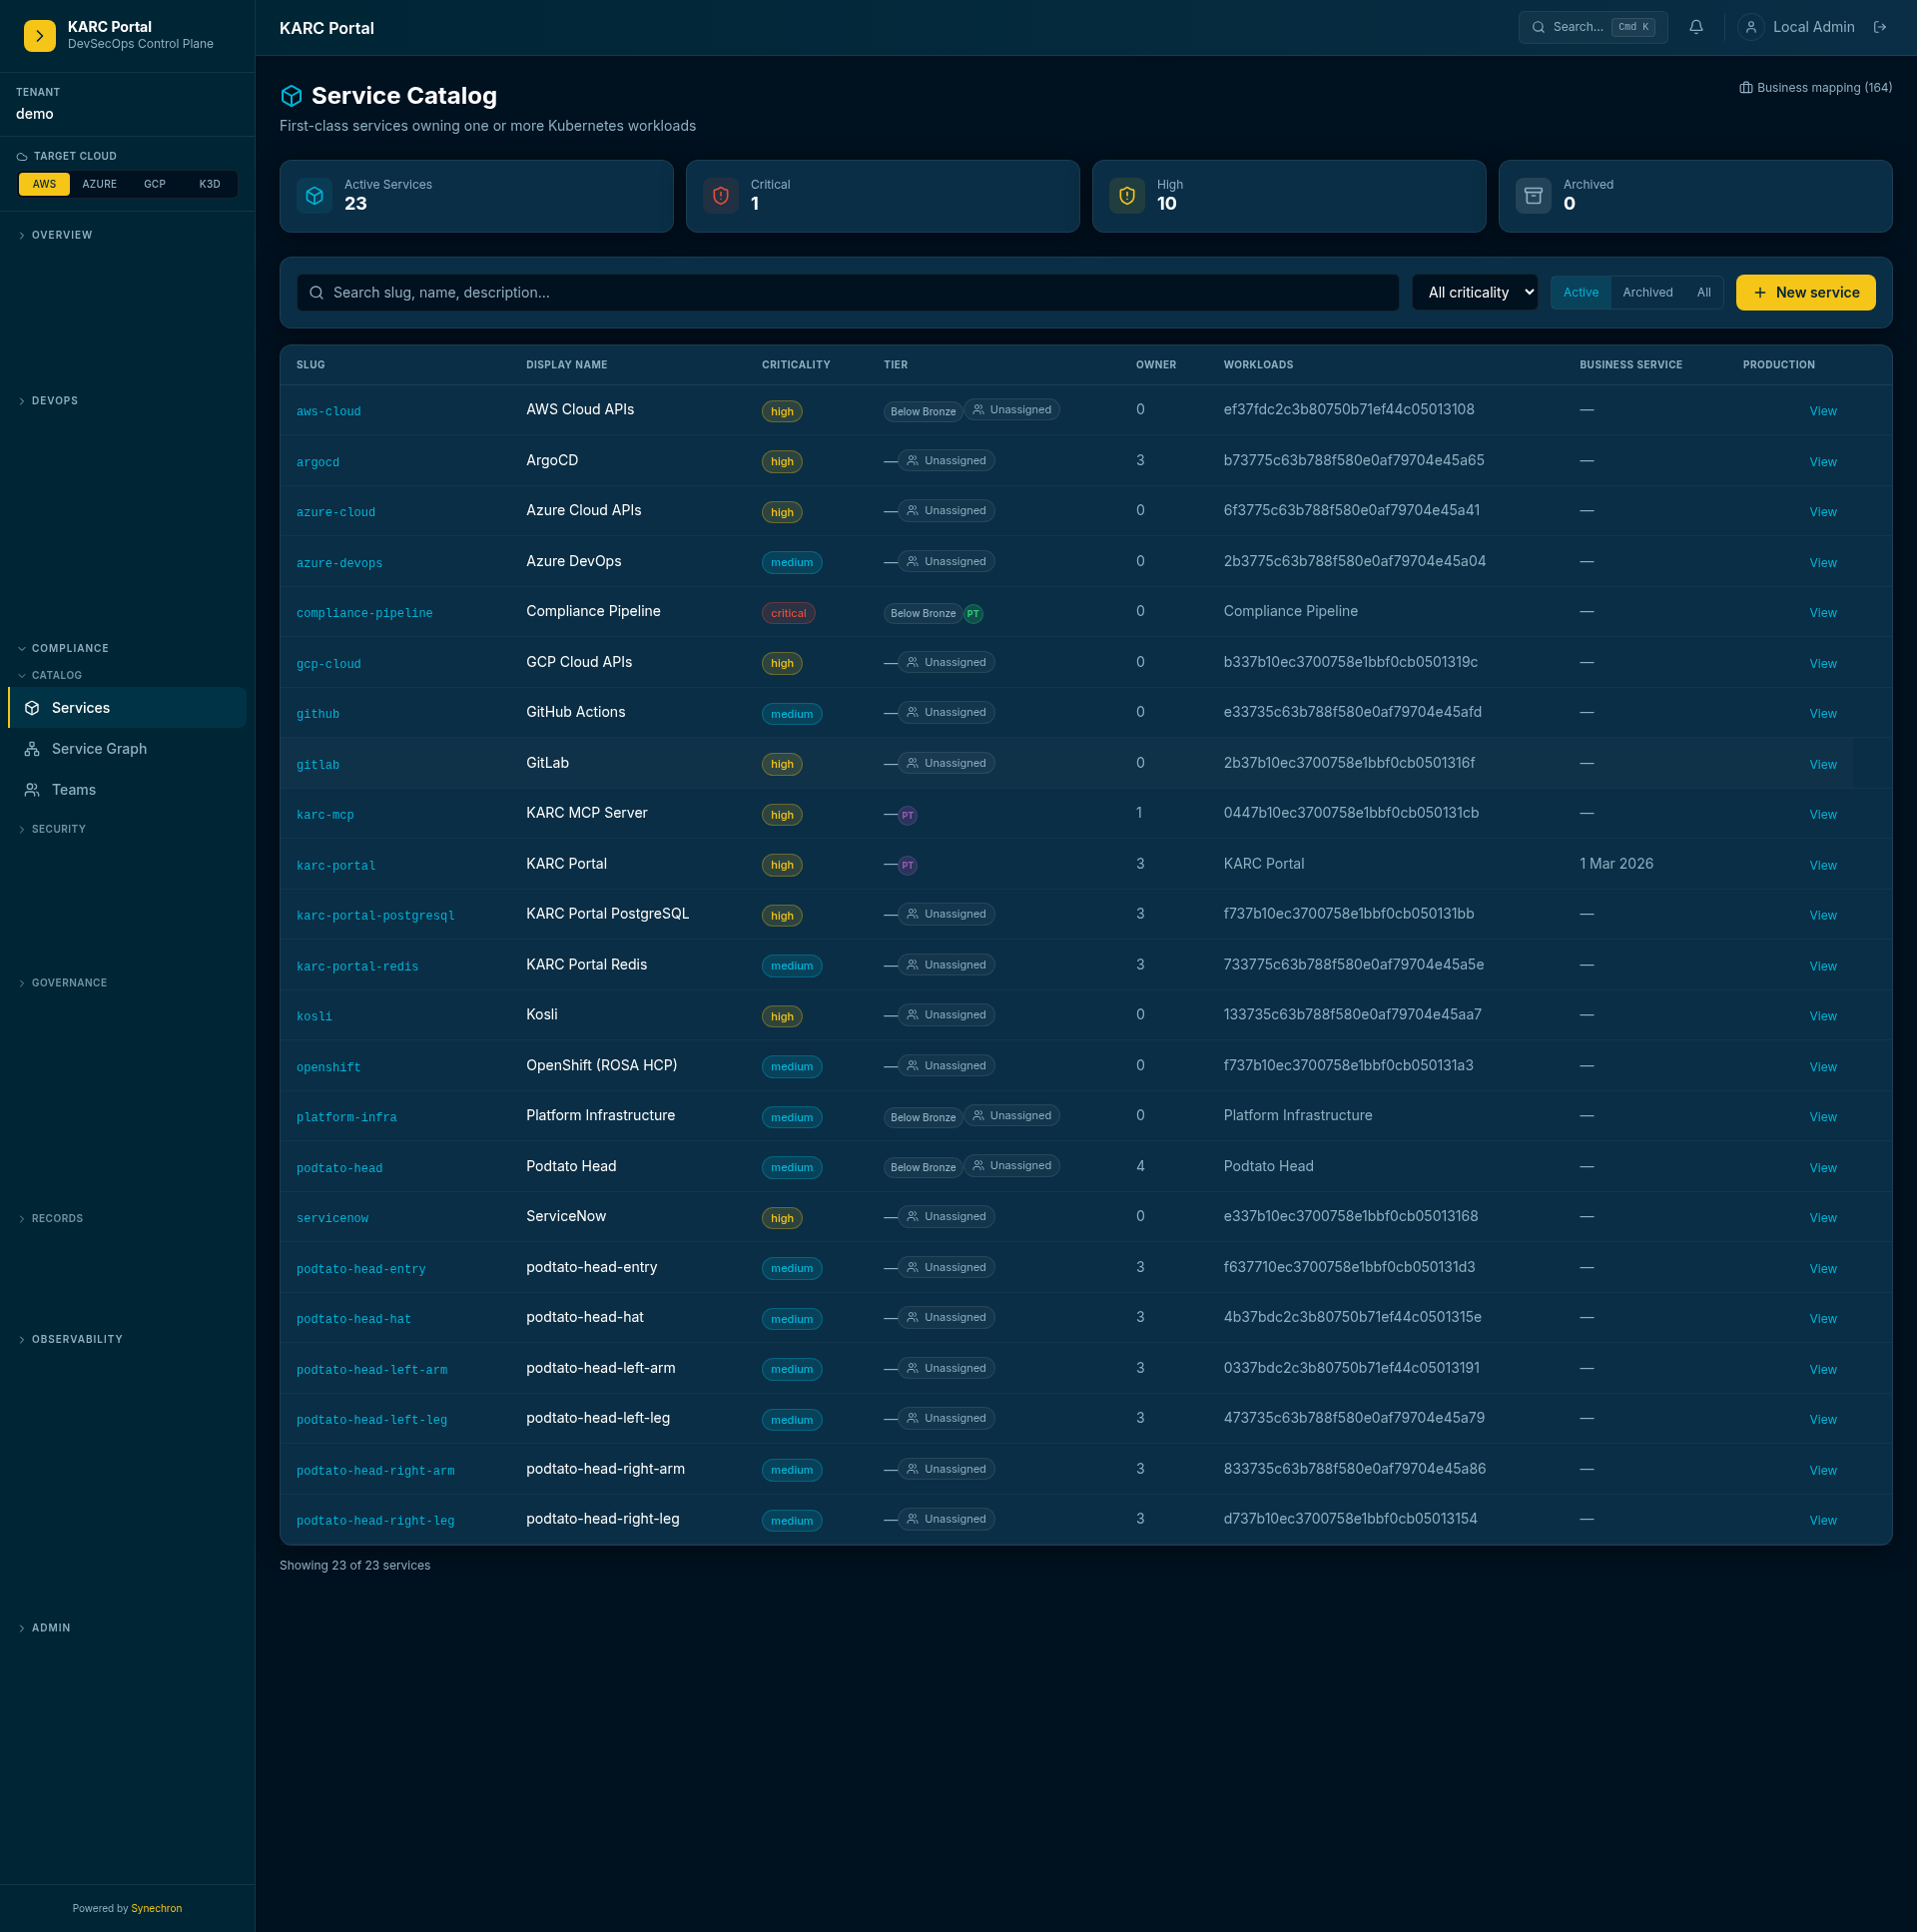The height and width of the screenshot is (1932, 1917).
Task: Click the purple PT badge on karc-portal row
Action: [x=907, y=866]
